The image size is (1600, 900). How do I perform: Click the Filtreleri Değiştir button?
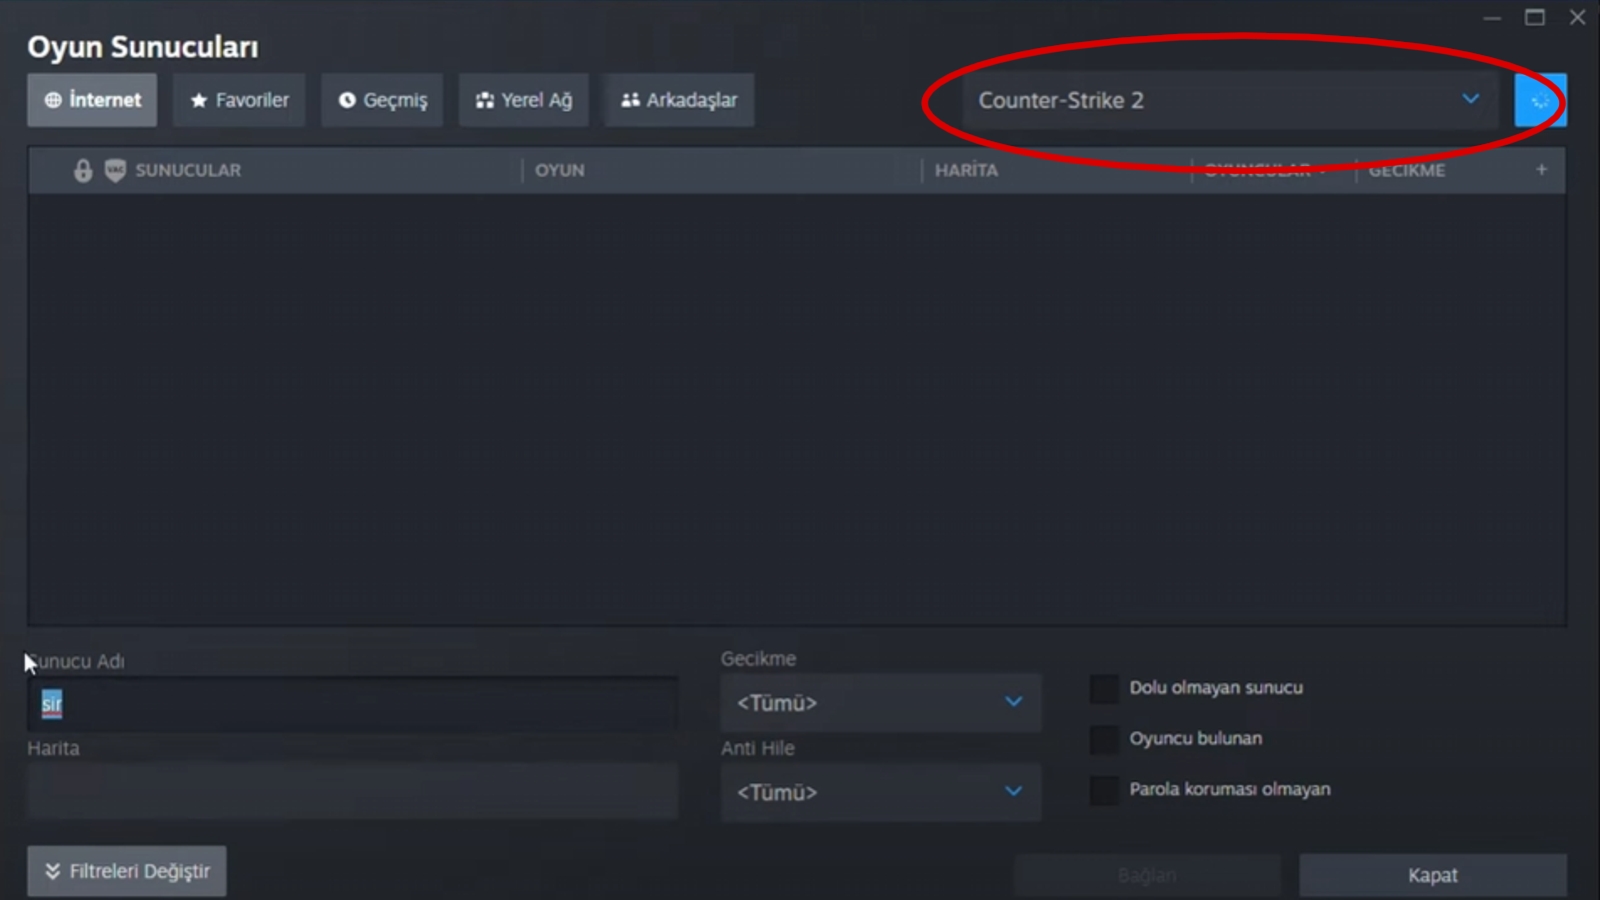click(127, 871)
